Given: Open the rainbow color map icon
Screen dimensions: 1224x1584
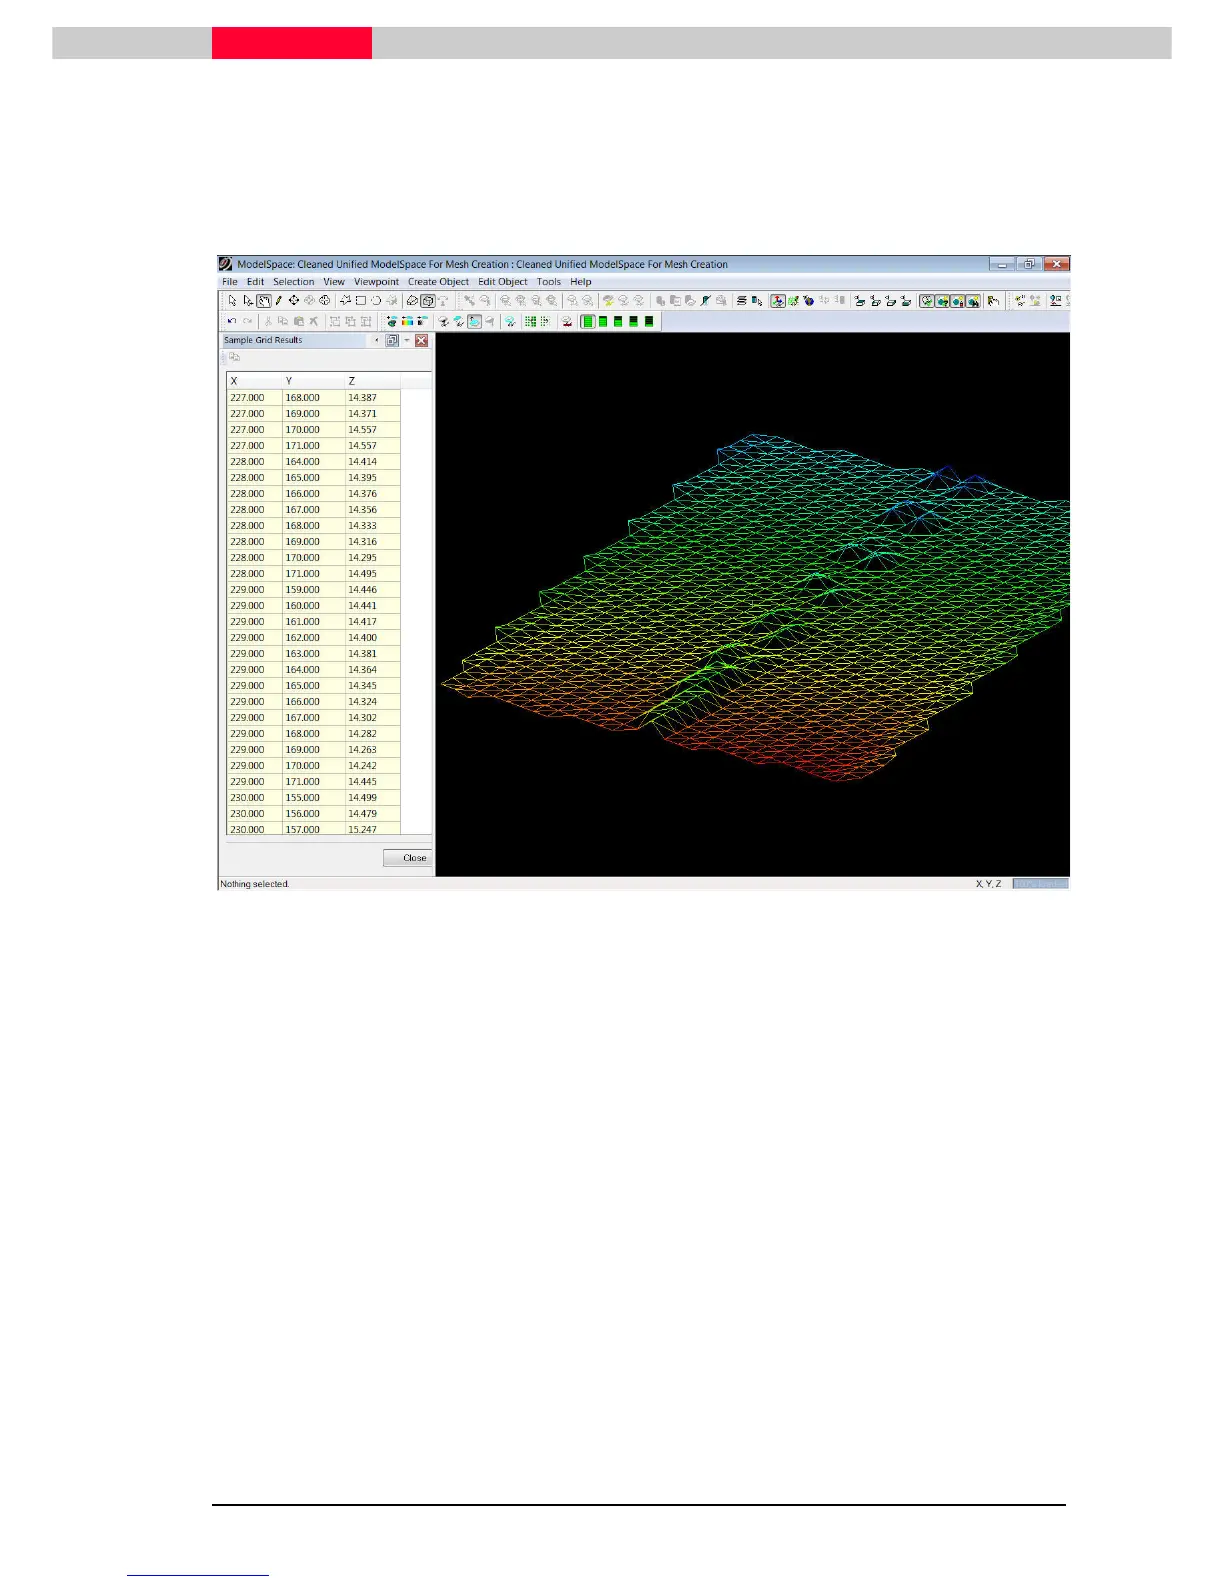Looking at the screenshot, I should coord(407,321).
